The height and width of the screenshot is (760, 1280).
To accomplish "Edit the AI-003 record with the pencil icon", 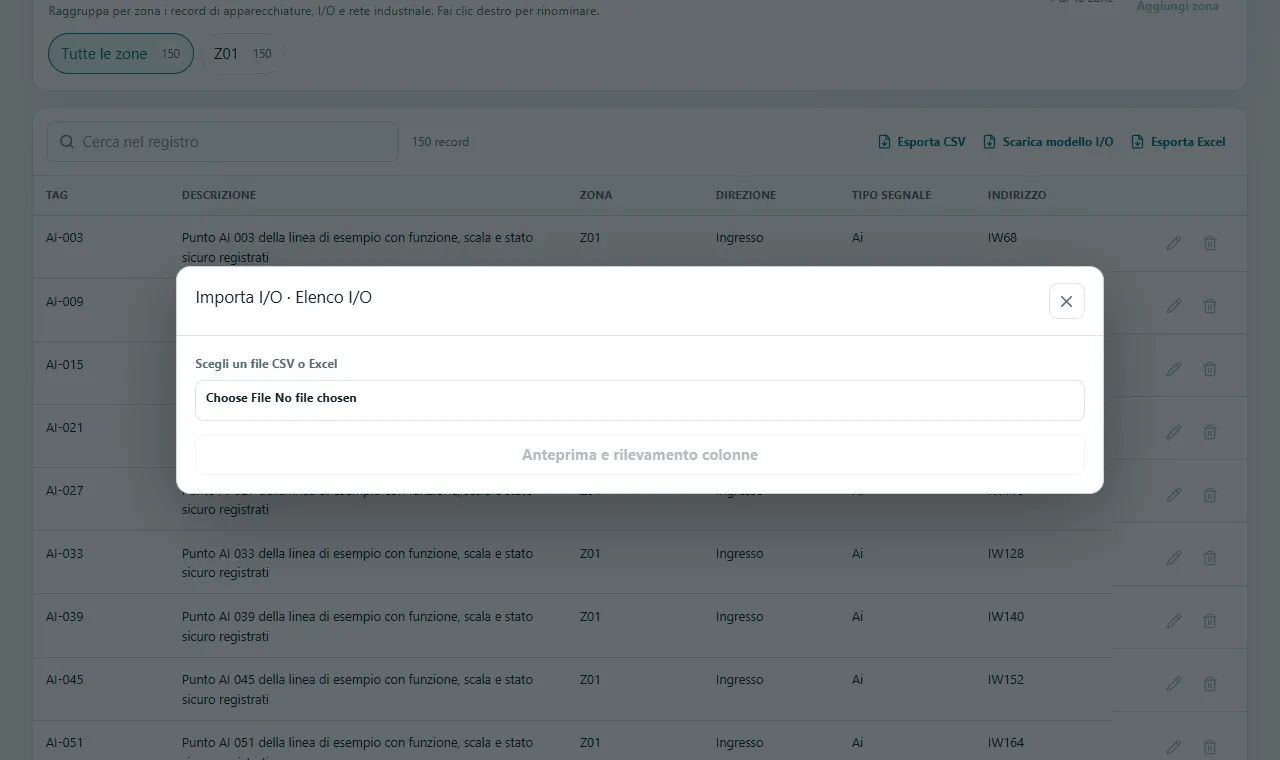I will (1174, 243).
